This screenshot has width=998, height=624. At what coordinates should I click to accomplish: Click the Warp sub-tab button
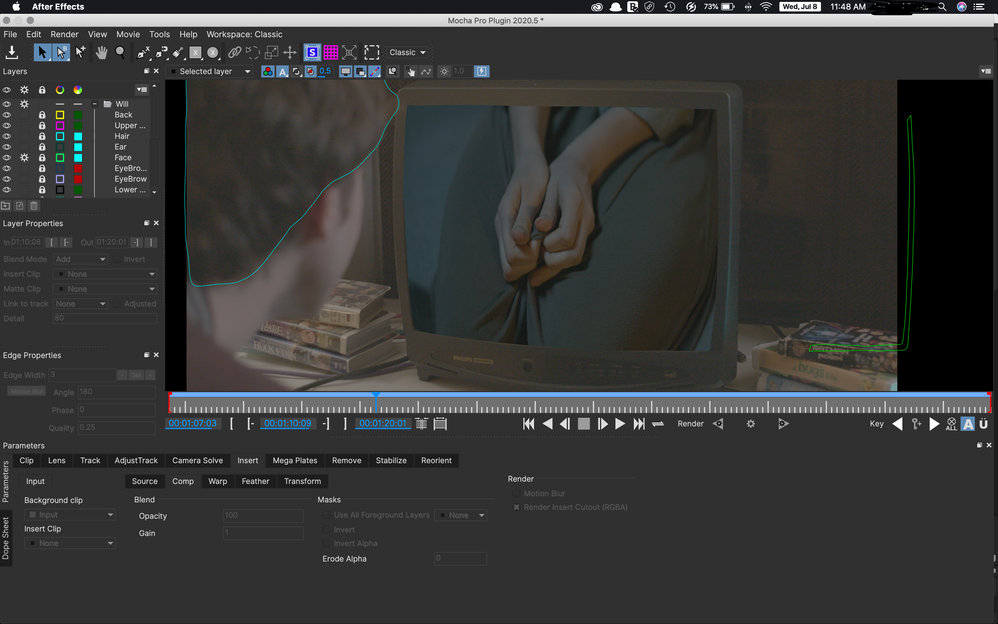tap(217, 481)
